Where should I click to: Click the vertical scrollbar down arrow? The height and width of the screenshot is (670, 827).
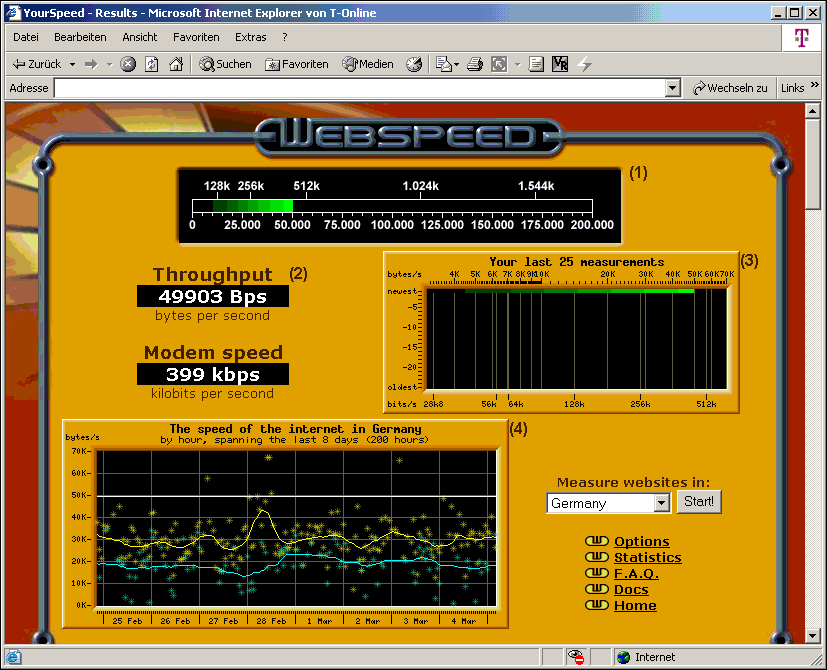(812, 635)
